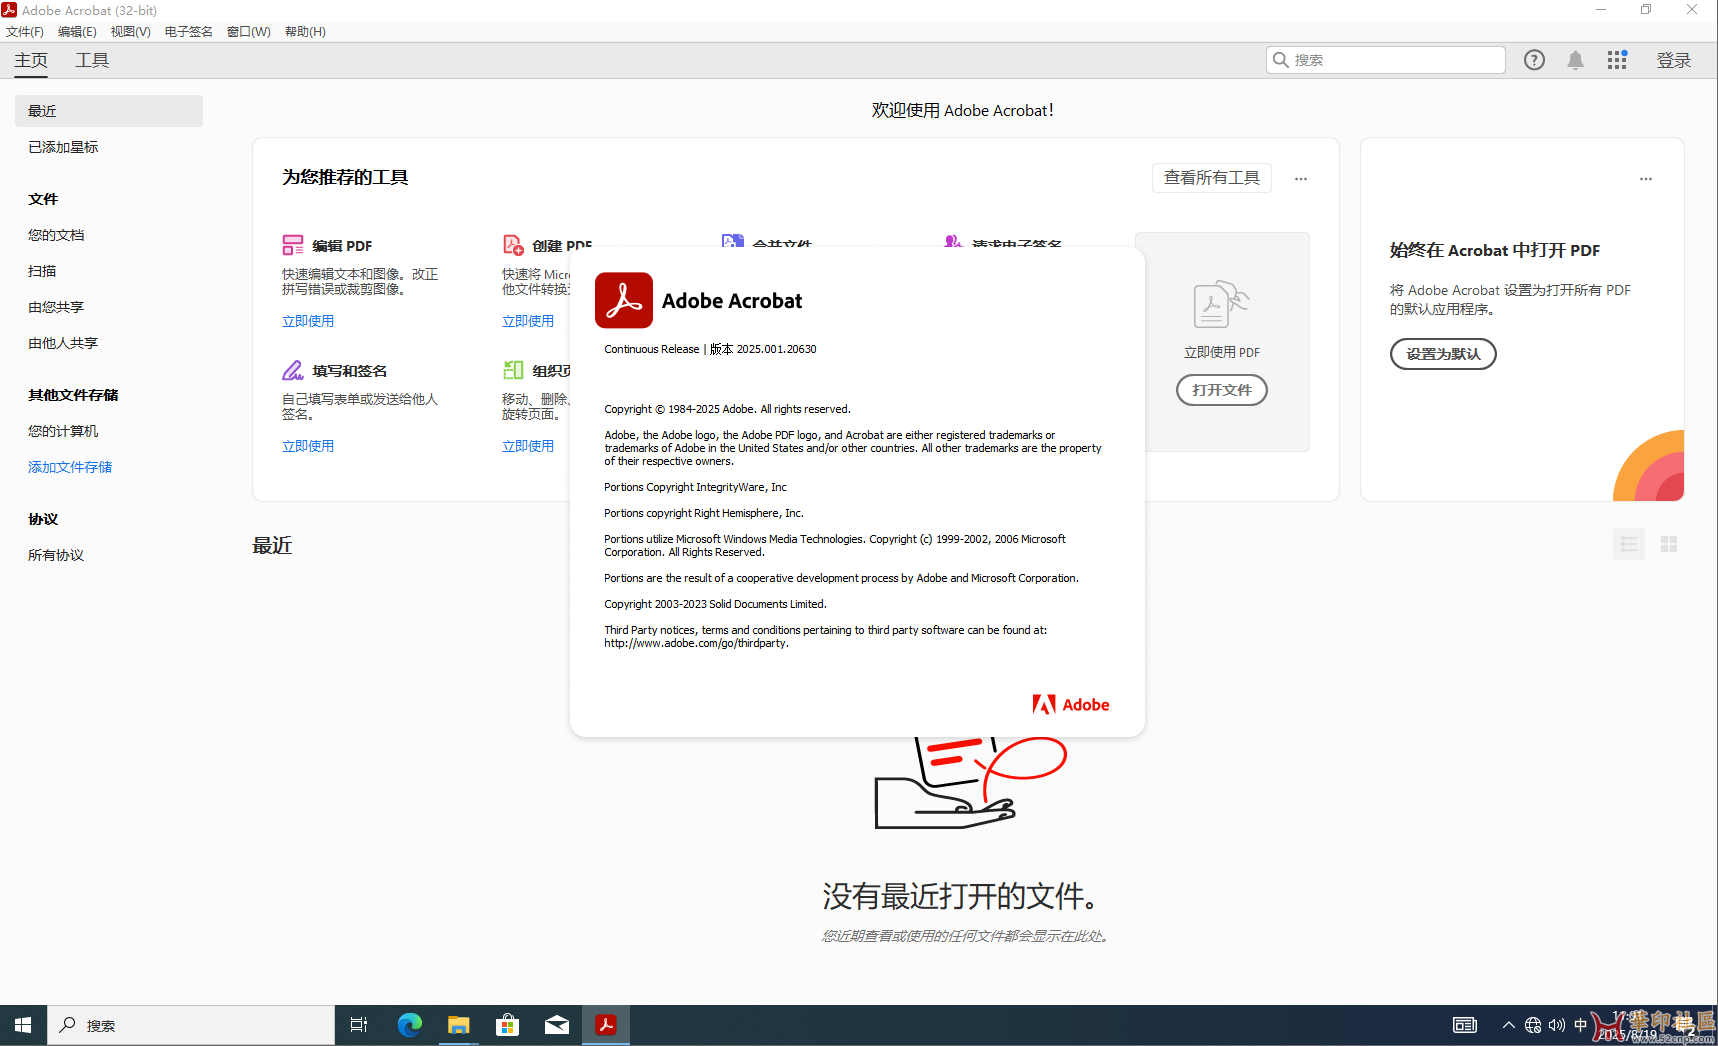Click the 设置为默认 button
Image resolution: width=1718 pixels, height=1046 pixels.
click(1442, 354)
